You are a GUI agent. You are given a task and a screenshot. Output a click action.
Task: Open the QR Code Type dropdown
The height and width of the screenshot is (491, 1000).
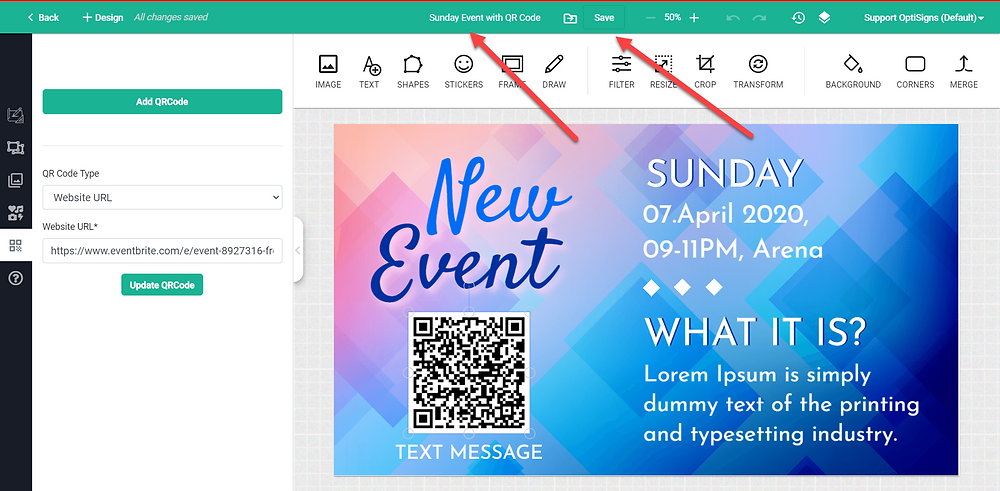(163, 198)
